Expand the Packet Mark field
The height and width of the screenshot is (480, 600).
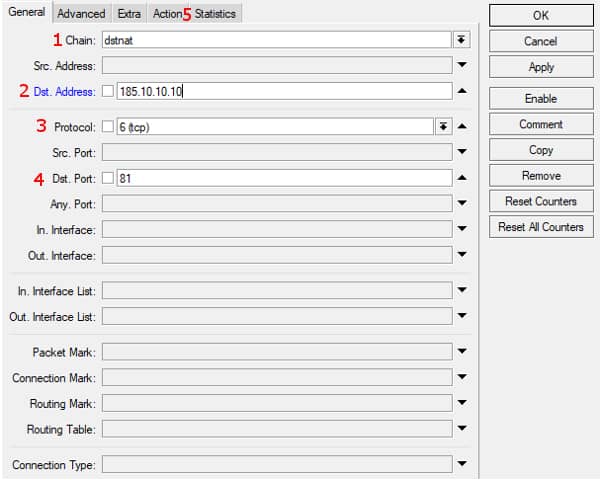[462, 351]
